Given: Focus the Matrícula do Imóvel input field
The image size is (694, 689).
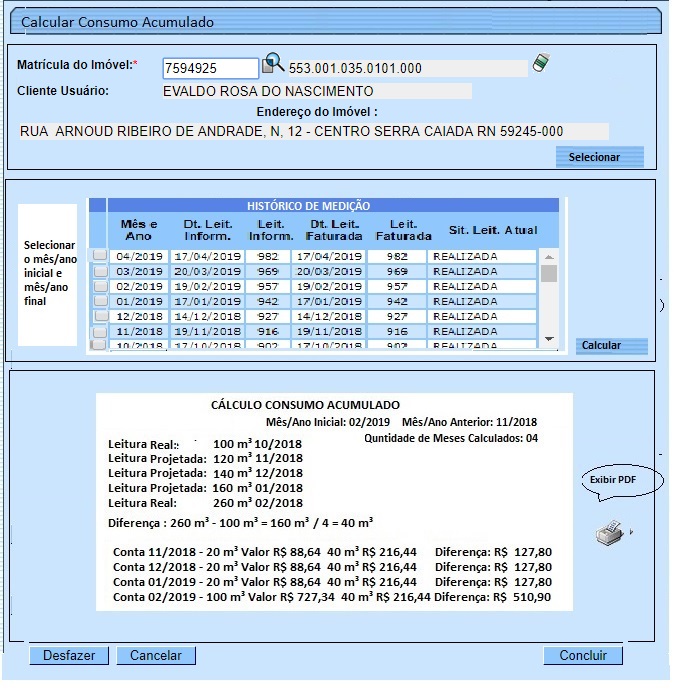Looking at the screenshot, I should [210, 68].
